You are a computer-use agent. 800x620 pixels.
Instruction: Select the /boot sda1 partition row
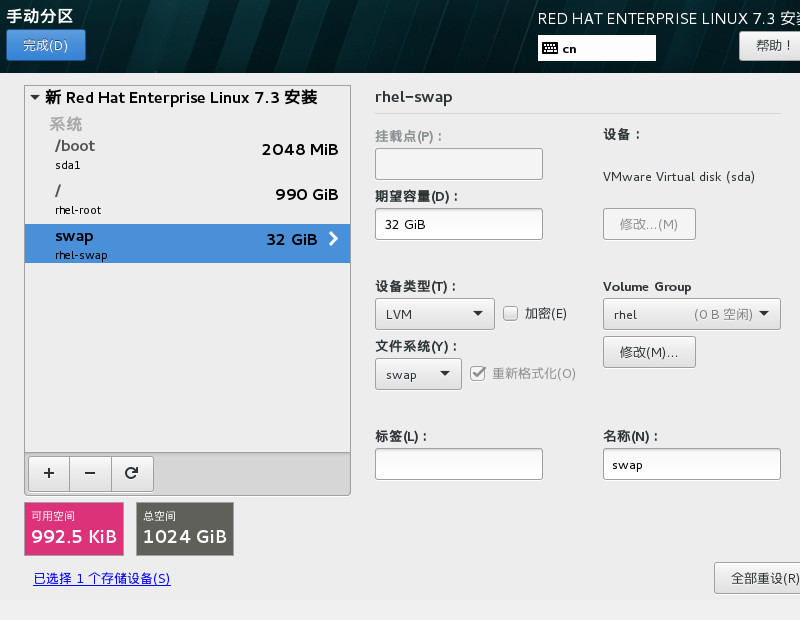(187, 155)
